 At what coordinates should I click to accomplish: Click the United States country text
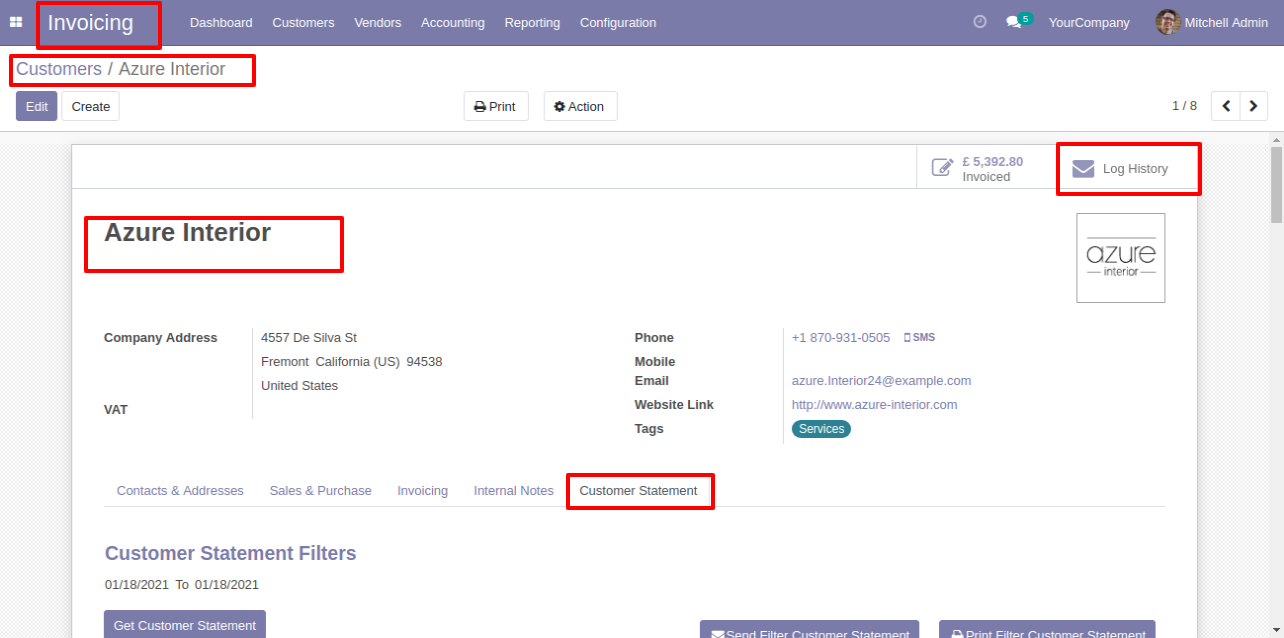(x=300, y=386)
